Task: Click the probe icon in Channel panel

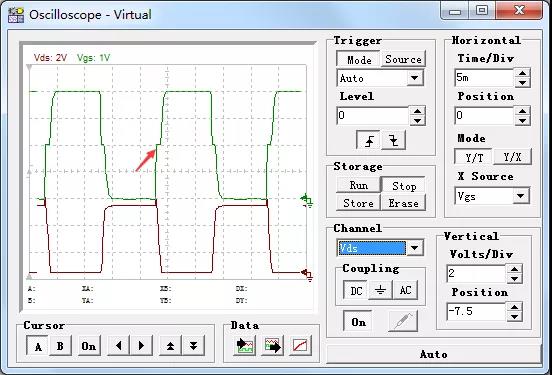Action: [x=403, y=321]
